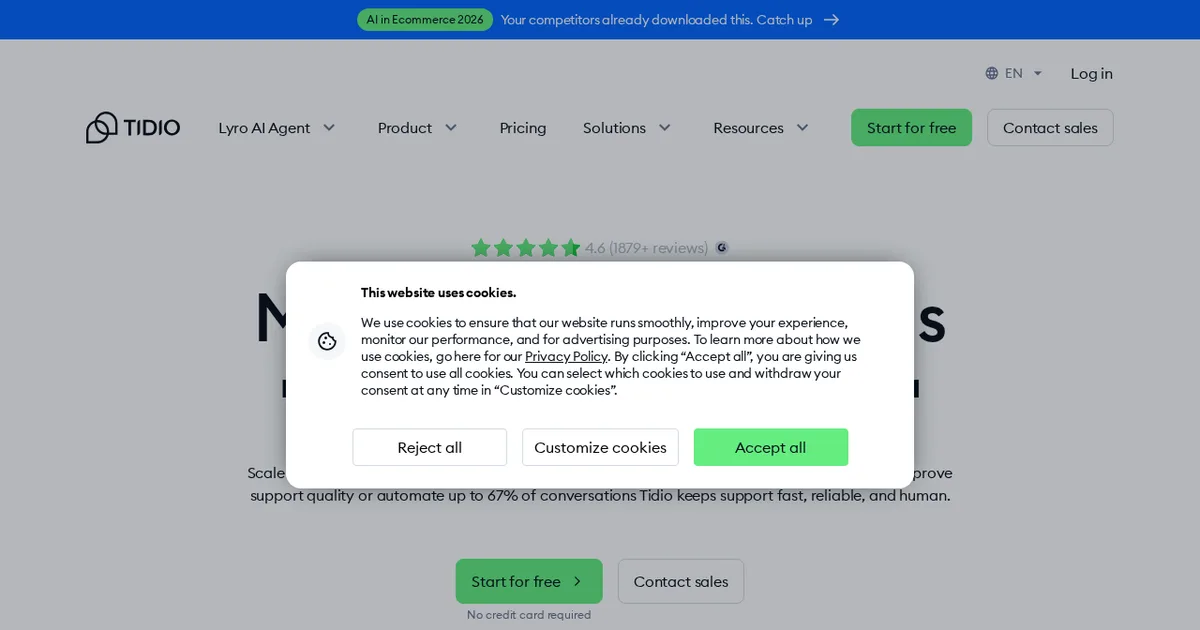Open the EN language dropdown
Screen dimensions: 1200x630
pos(1014,73)
